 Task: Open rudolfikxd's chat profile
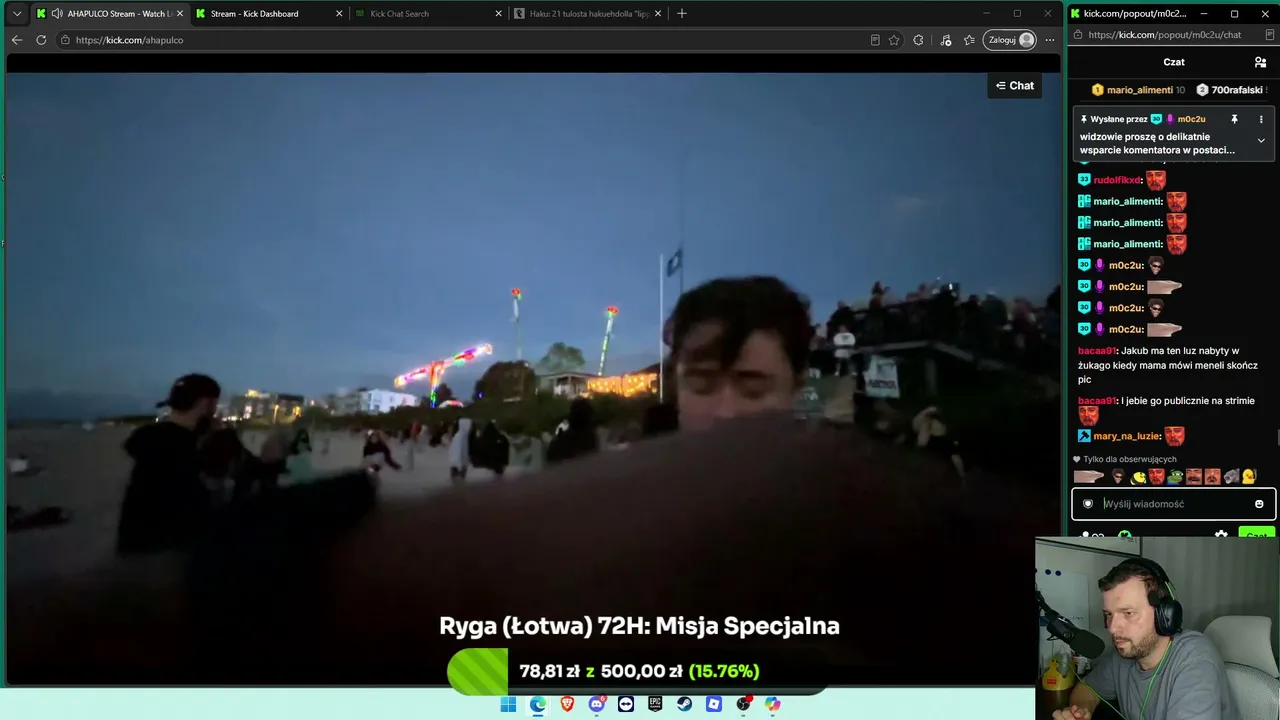[x=1117, y=180]
